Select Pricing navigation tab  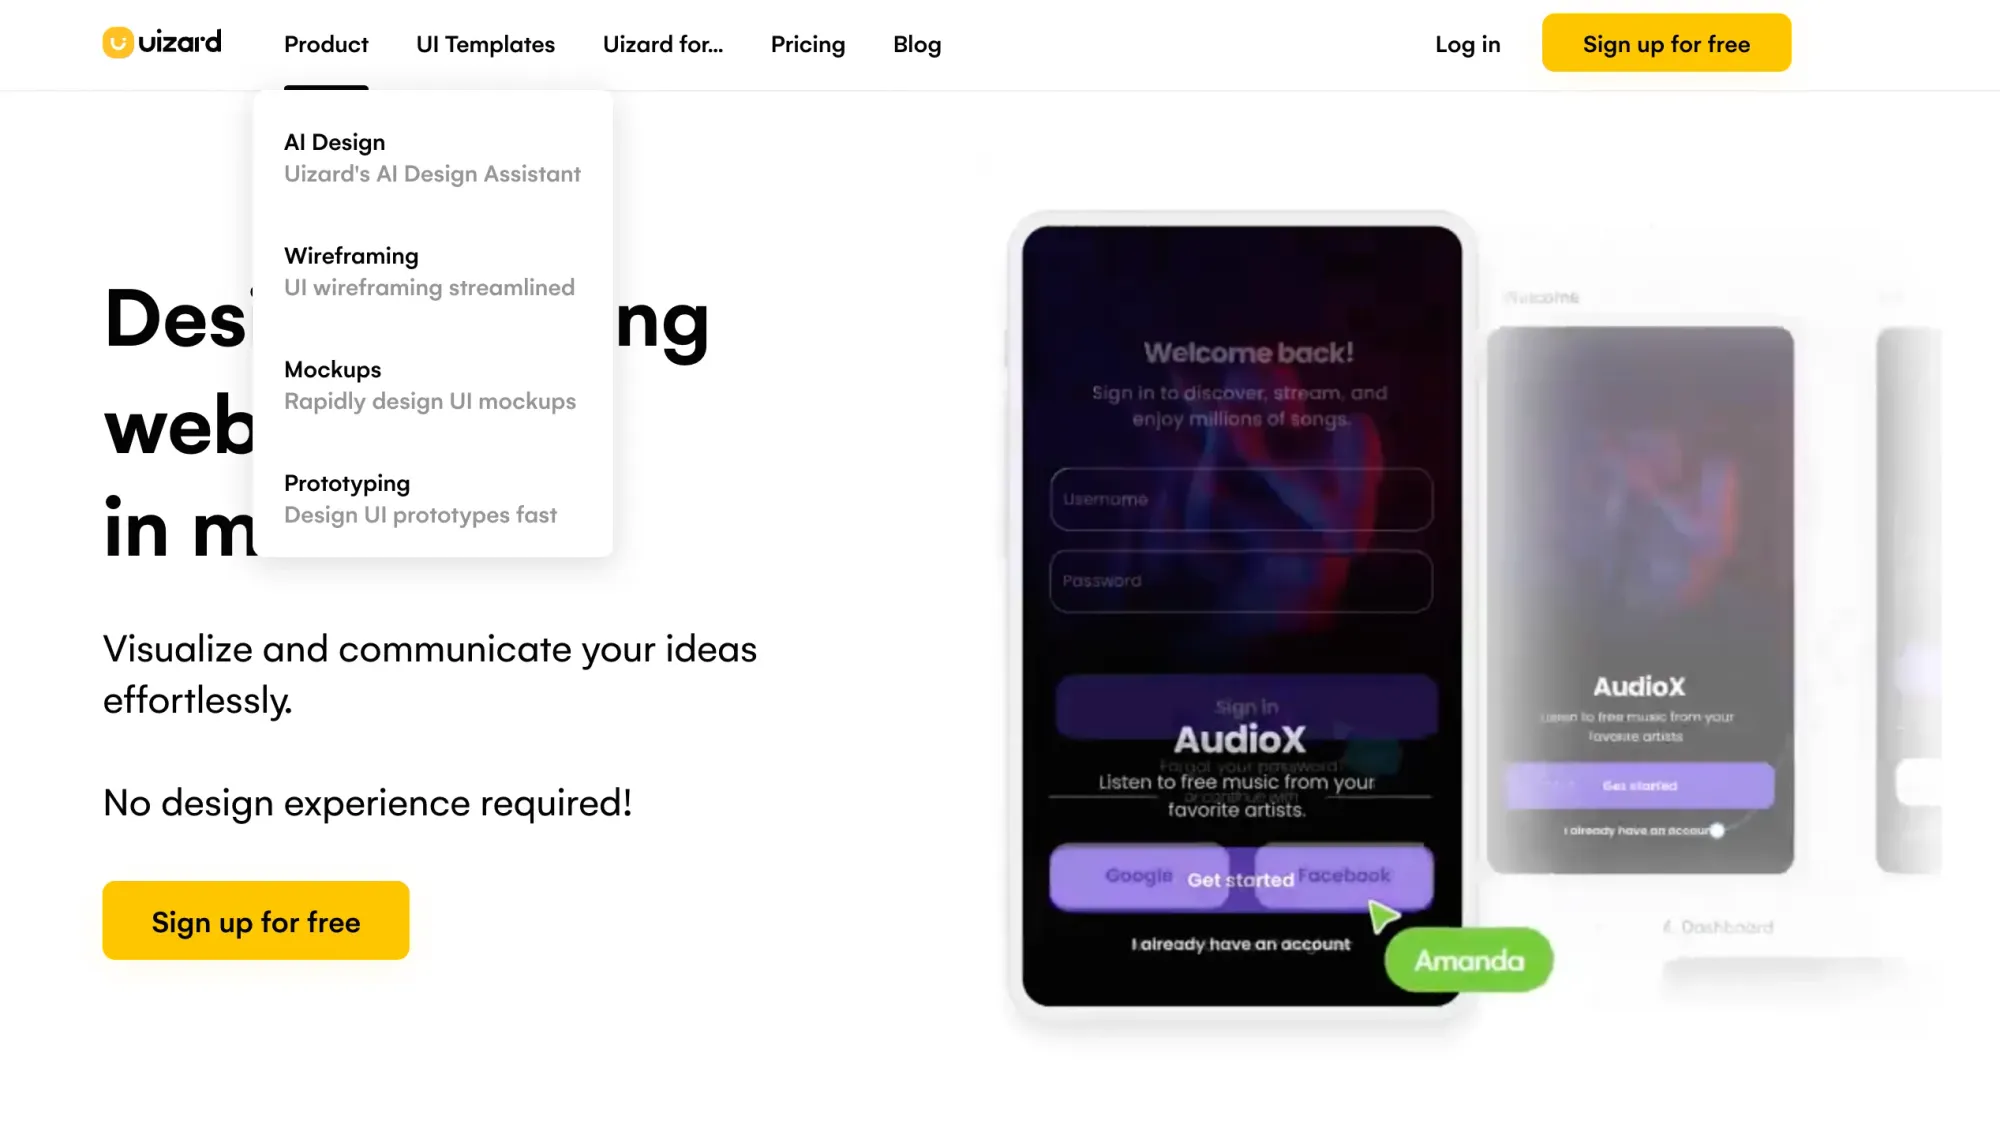(808, 44)
